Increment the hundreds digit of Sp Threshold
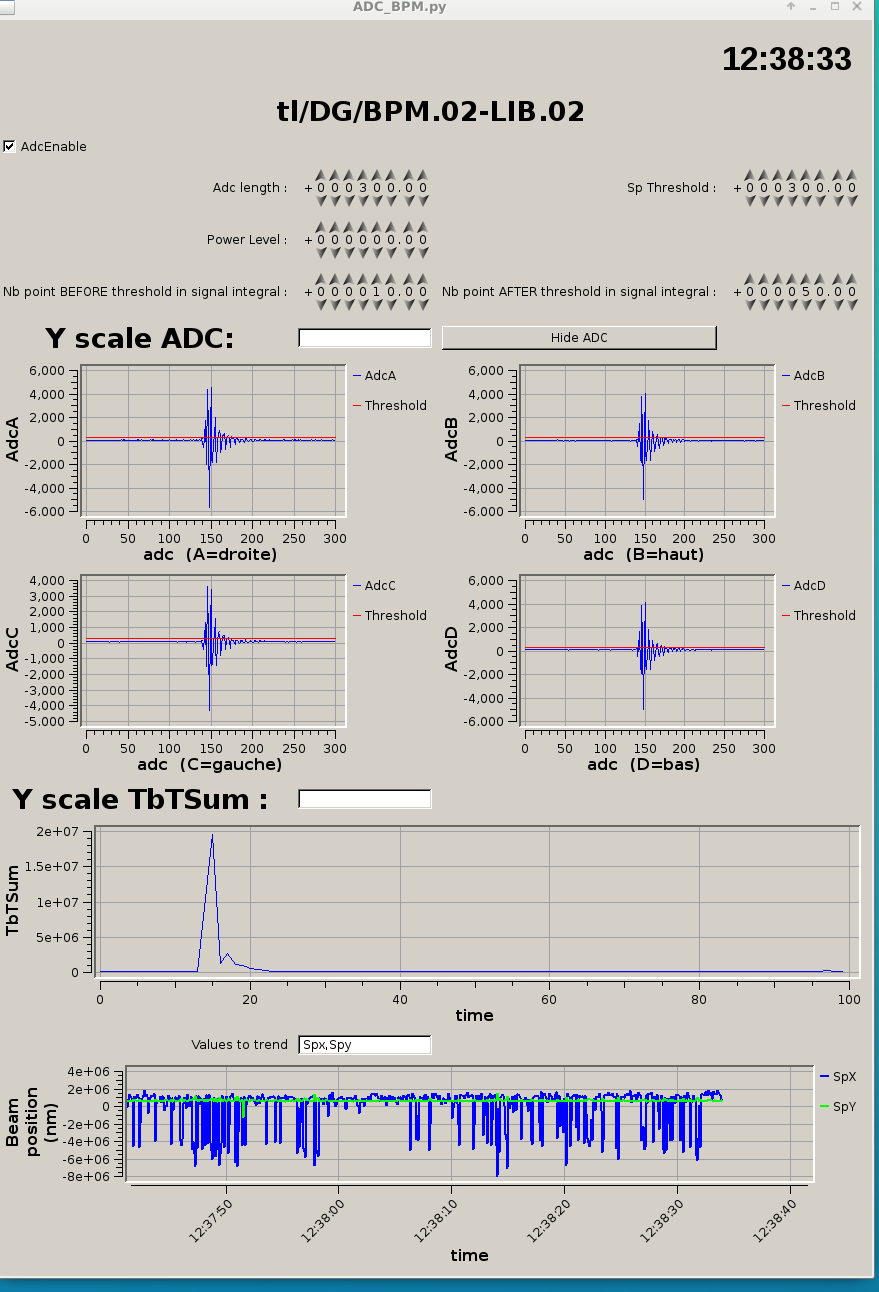Screen dimensions: 879x1292 click(792, 175)
